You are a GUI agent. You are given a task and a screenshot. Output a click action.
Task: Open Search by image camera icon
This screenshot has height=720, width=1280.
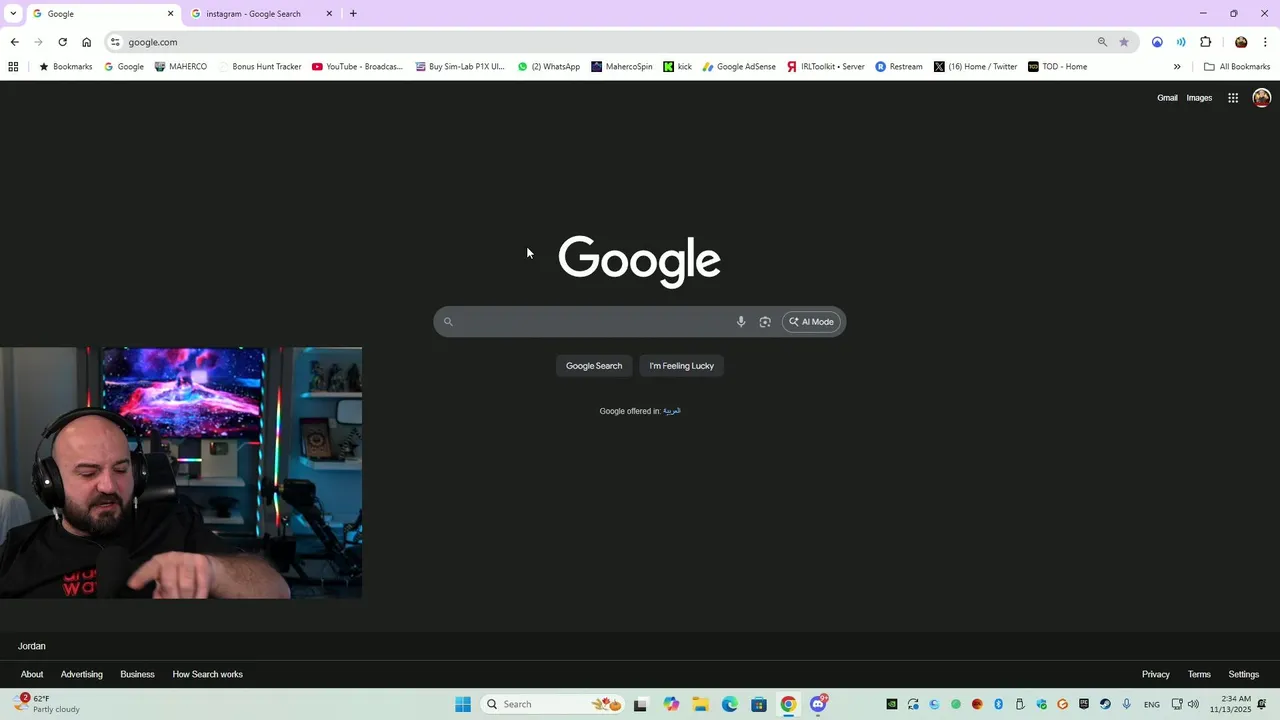tap(765, 322)
